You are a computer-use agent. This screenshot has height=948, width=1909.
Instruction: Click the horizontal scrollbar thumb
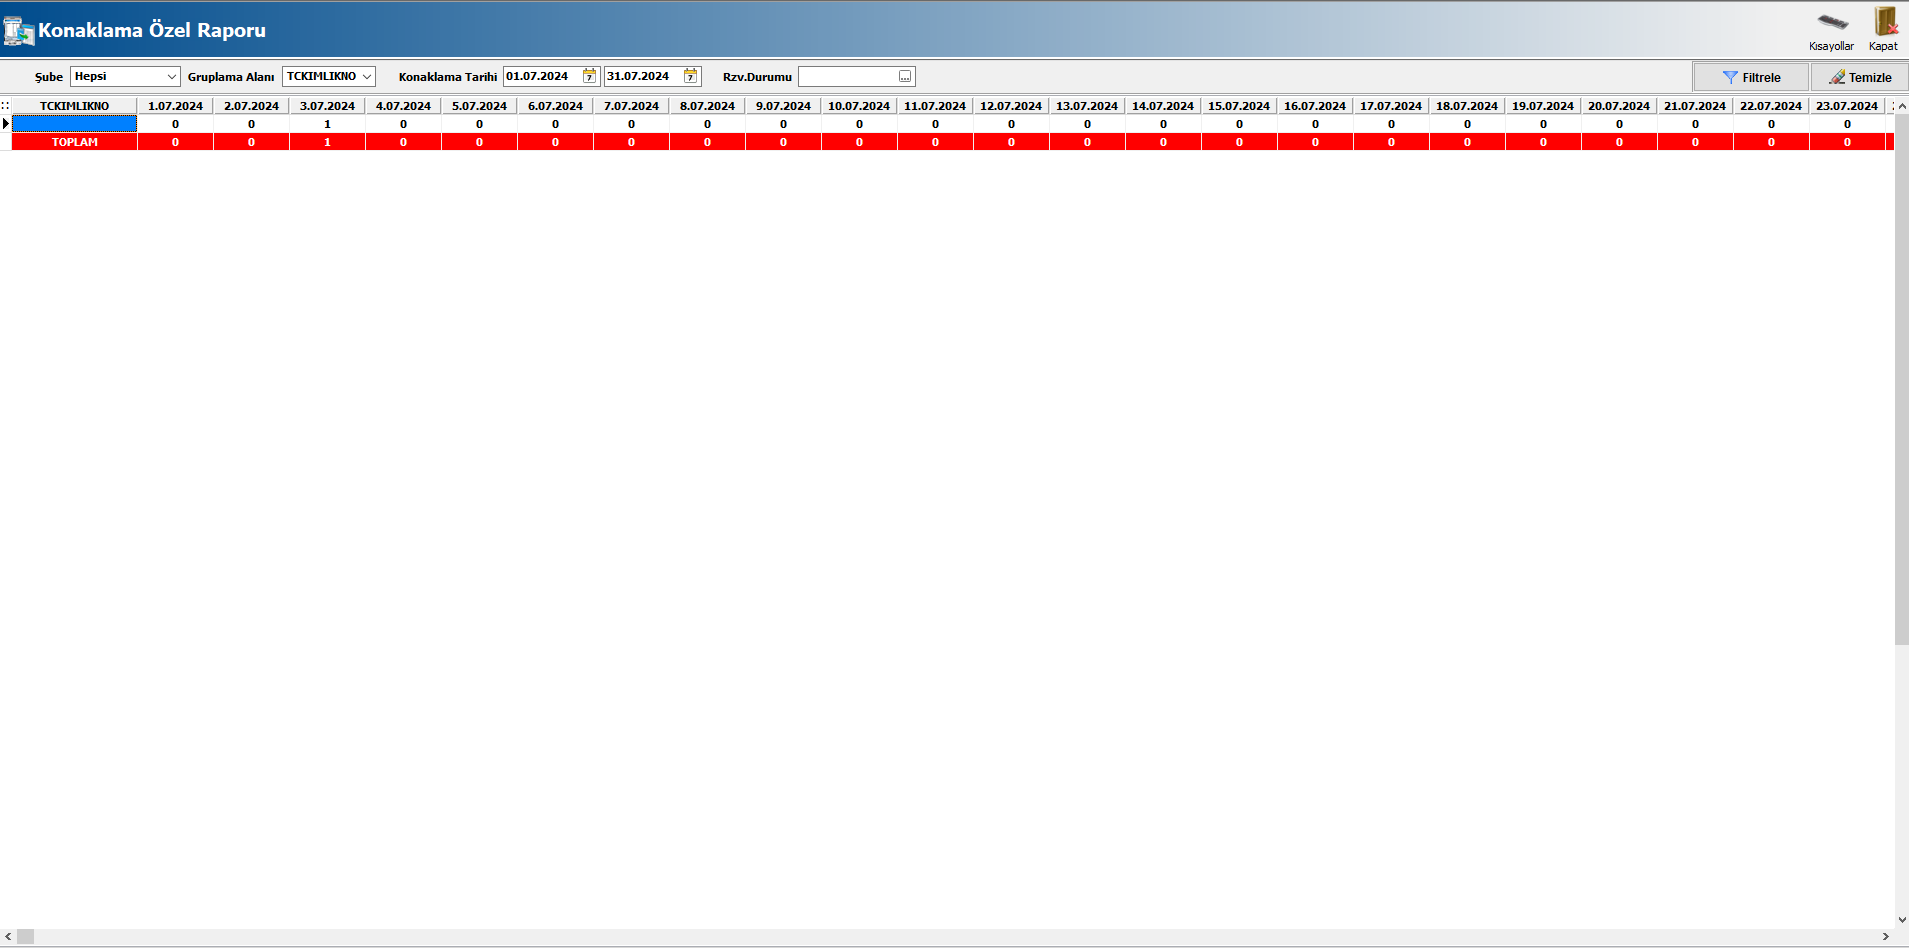25,937
